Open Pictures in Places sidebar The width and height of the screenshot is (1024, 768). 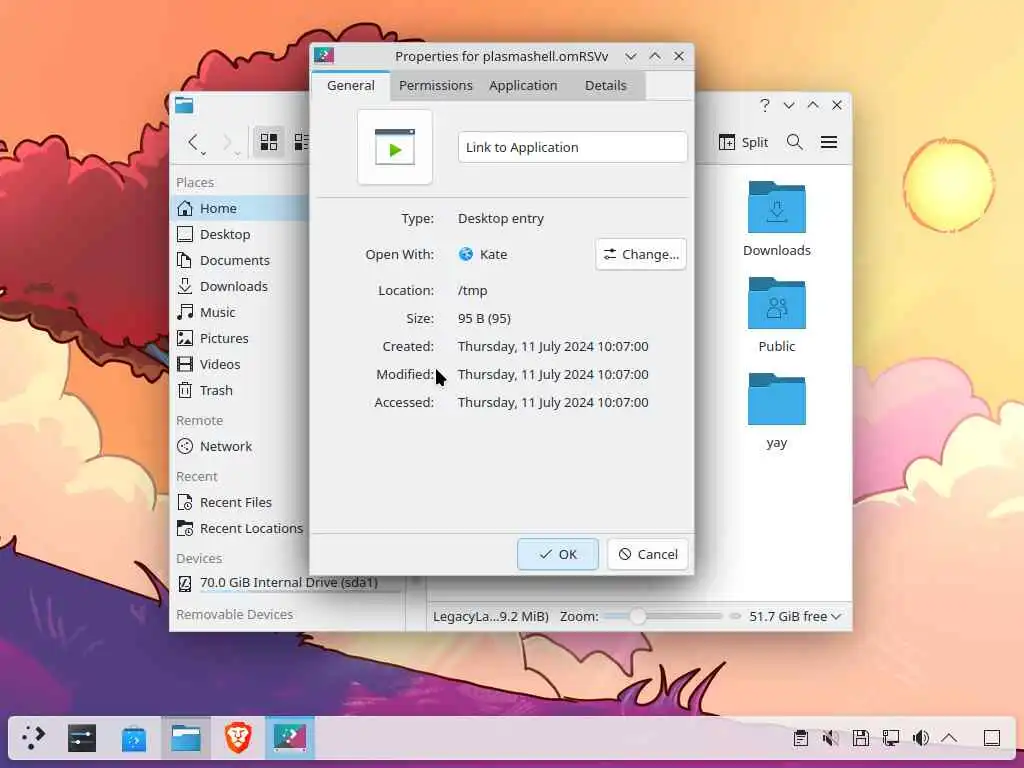239,338
